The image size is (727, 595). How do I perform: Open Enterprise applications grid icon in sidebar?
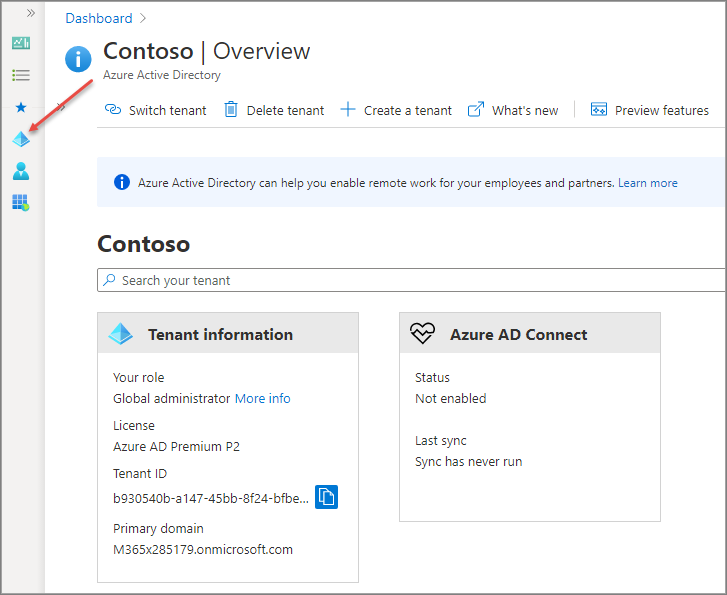(21, 203)
